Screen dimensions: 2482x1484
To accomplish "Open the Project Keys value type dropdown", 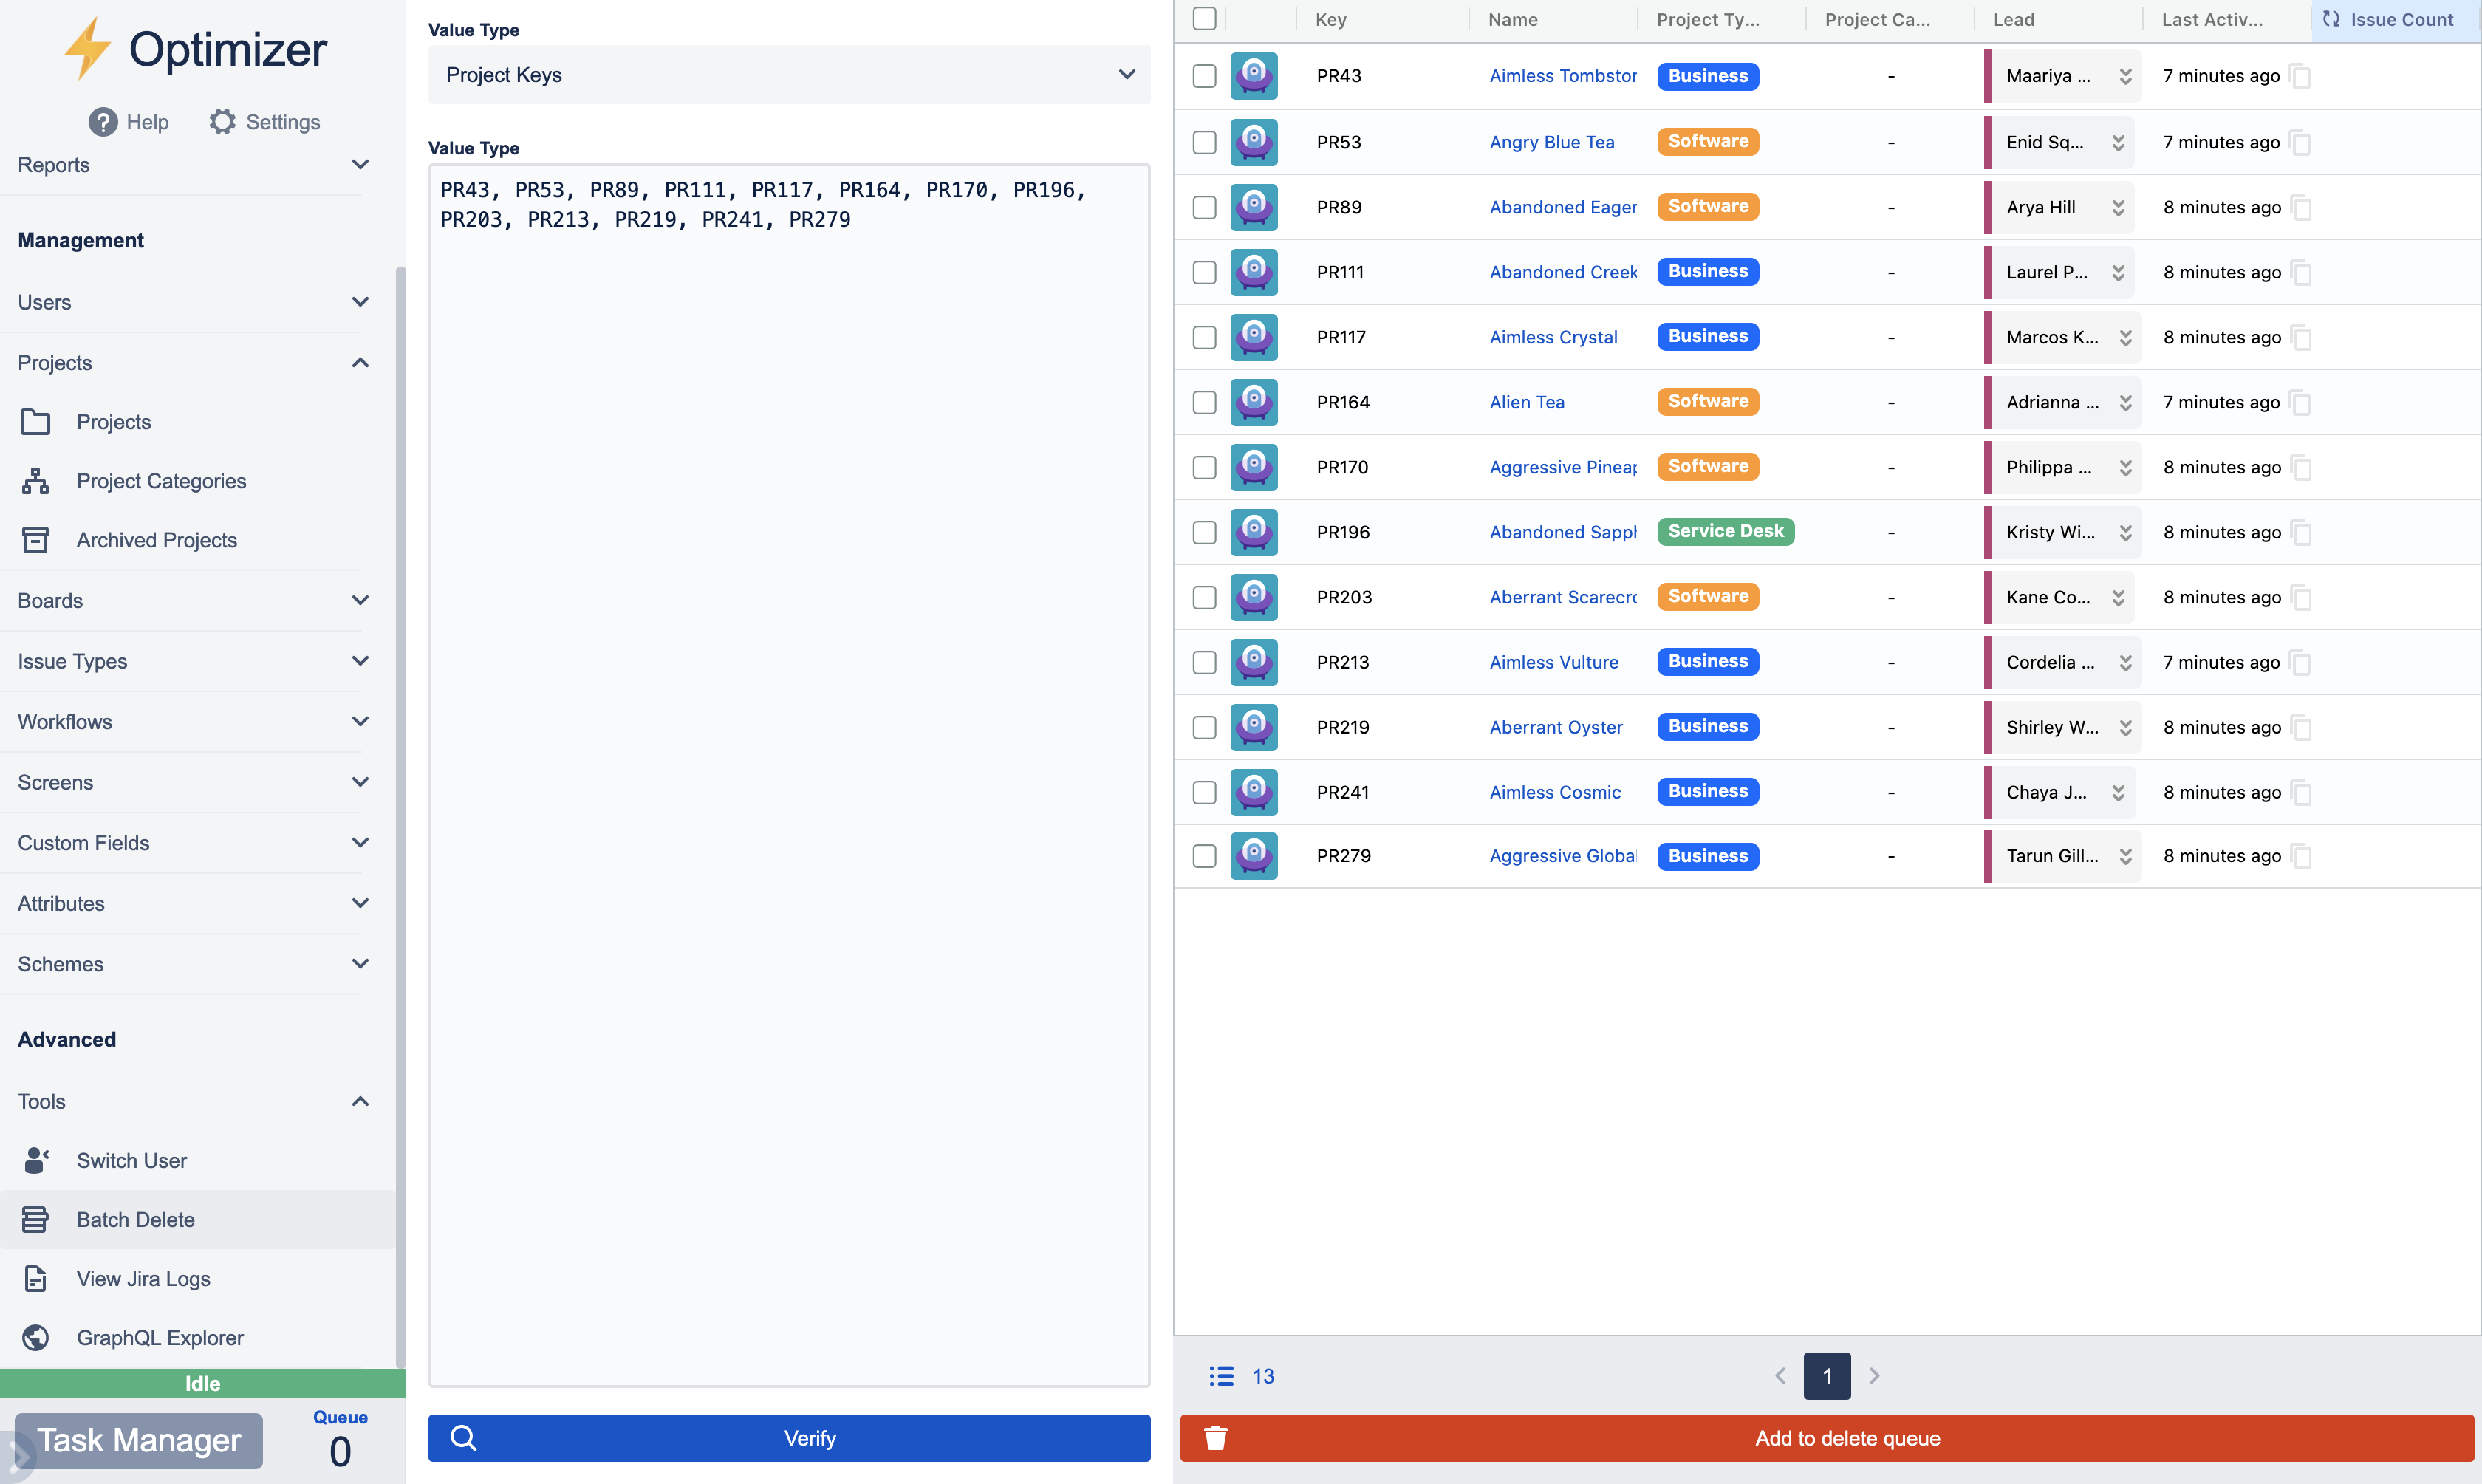I will pyautogui.click(x=788, y=75).
